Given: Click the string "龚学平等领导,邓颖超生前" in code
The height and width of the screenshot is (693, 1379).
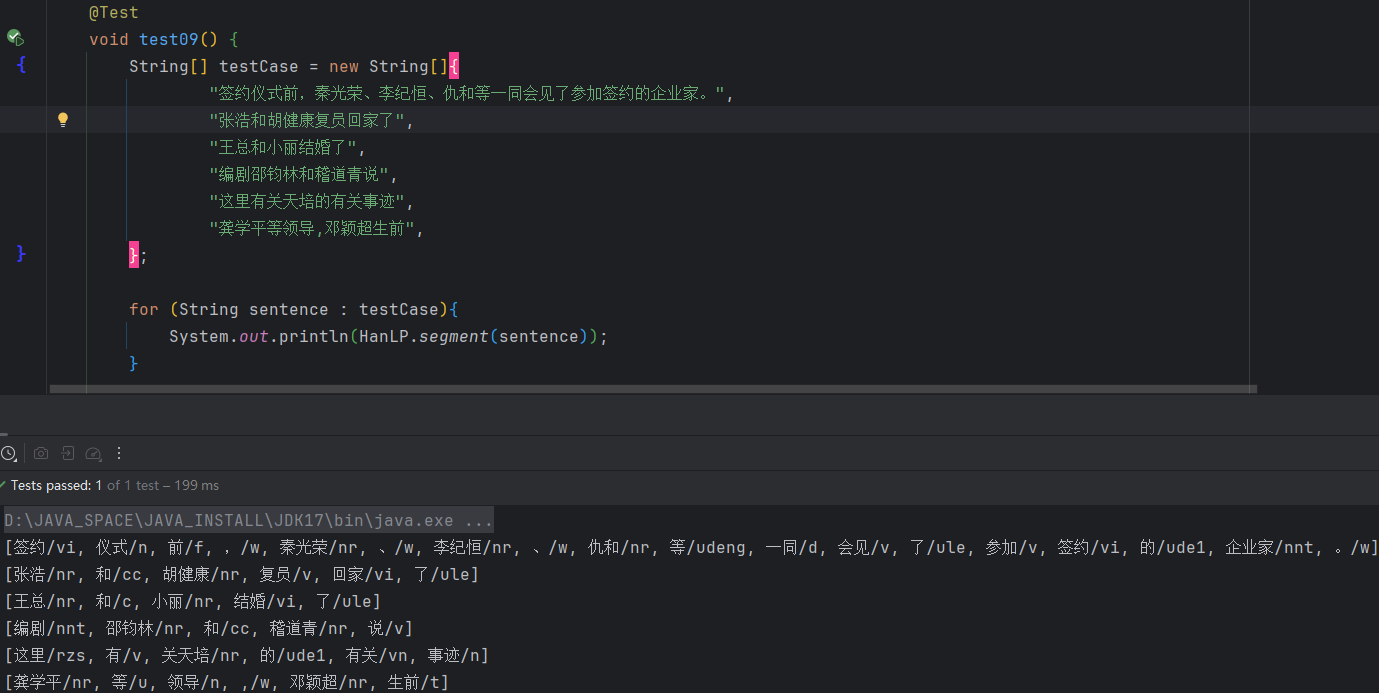Looking at the screenshot, I should [x=312, y=228].
